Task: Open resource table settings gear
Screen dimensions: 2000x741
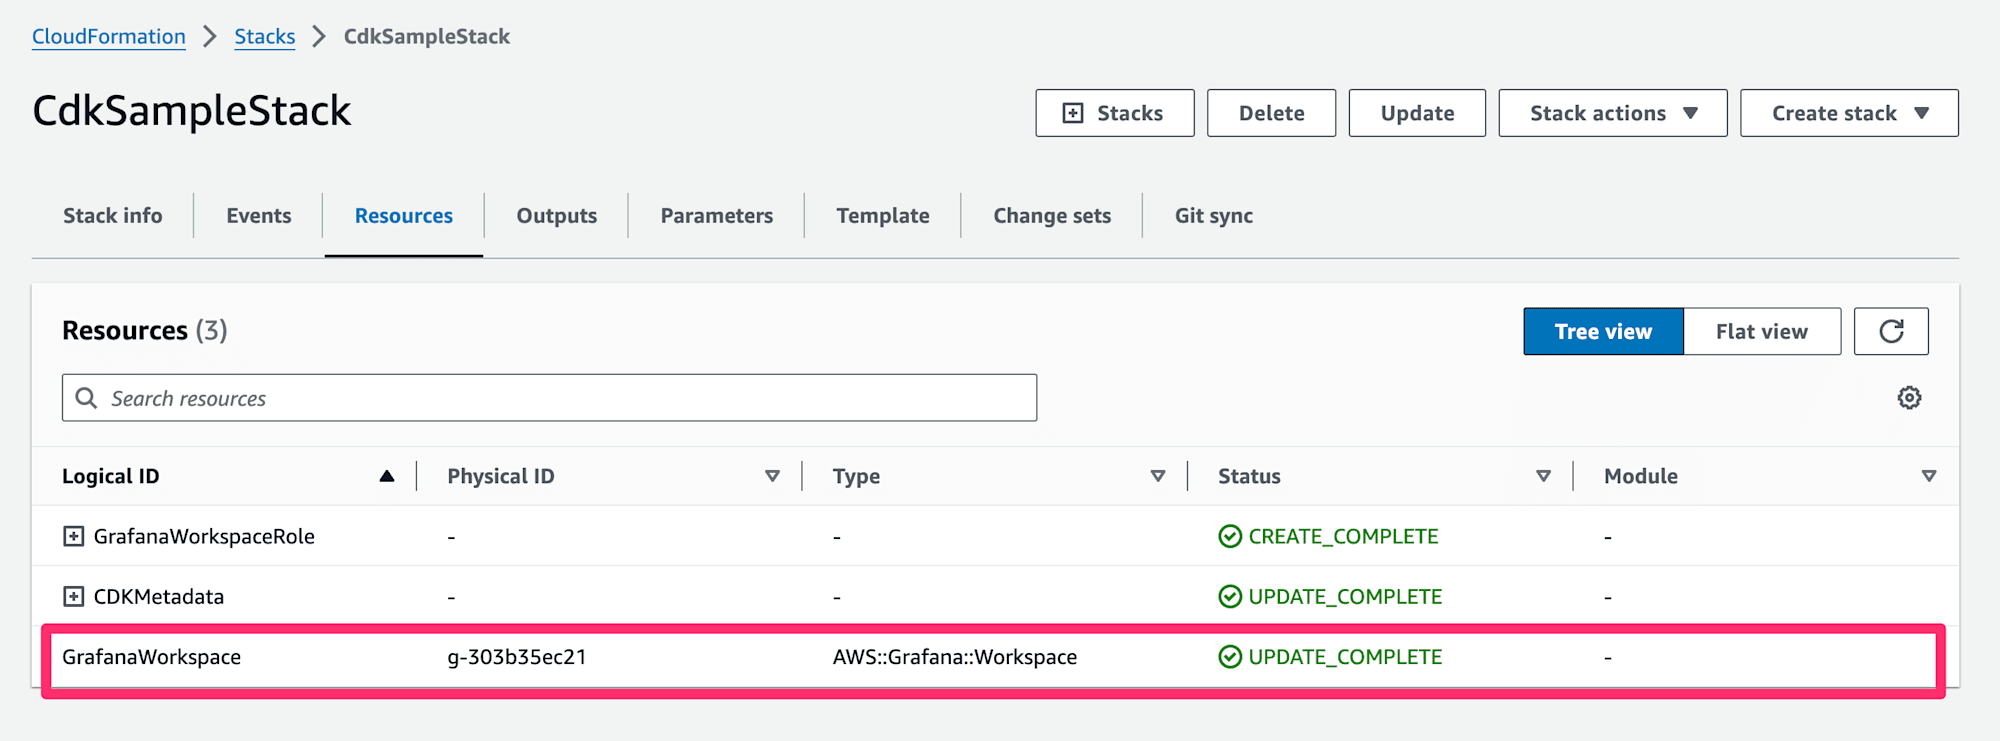Action: [1909, 398]
